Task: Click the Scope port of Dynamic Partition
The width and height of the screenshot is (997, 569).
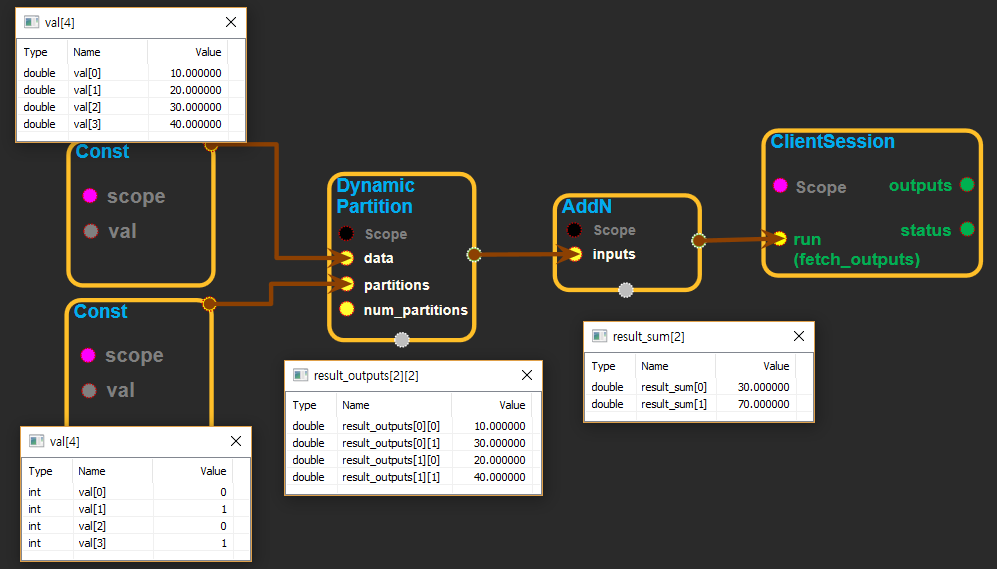Action: (346, 233)
